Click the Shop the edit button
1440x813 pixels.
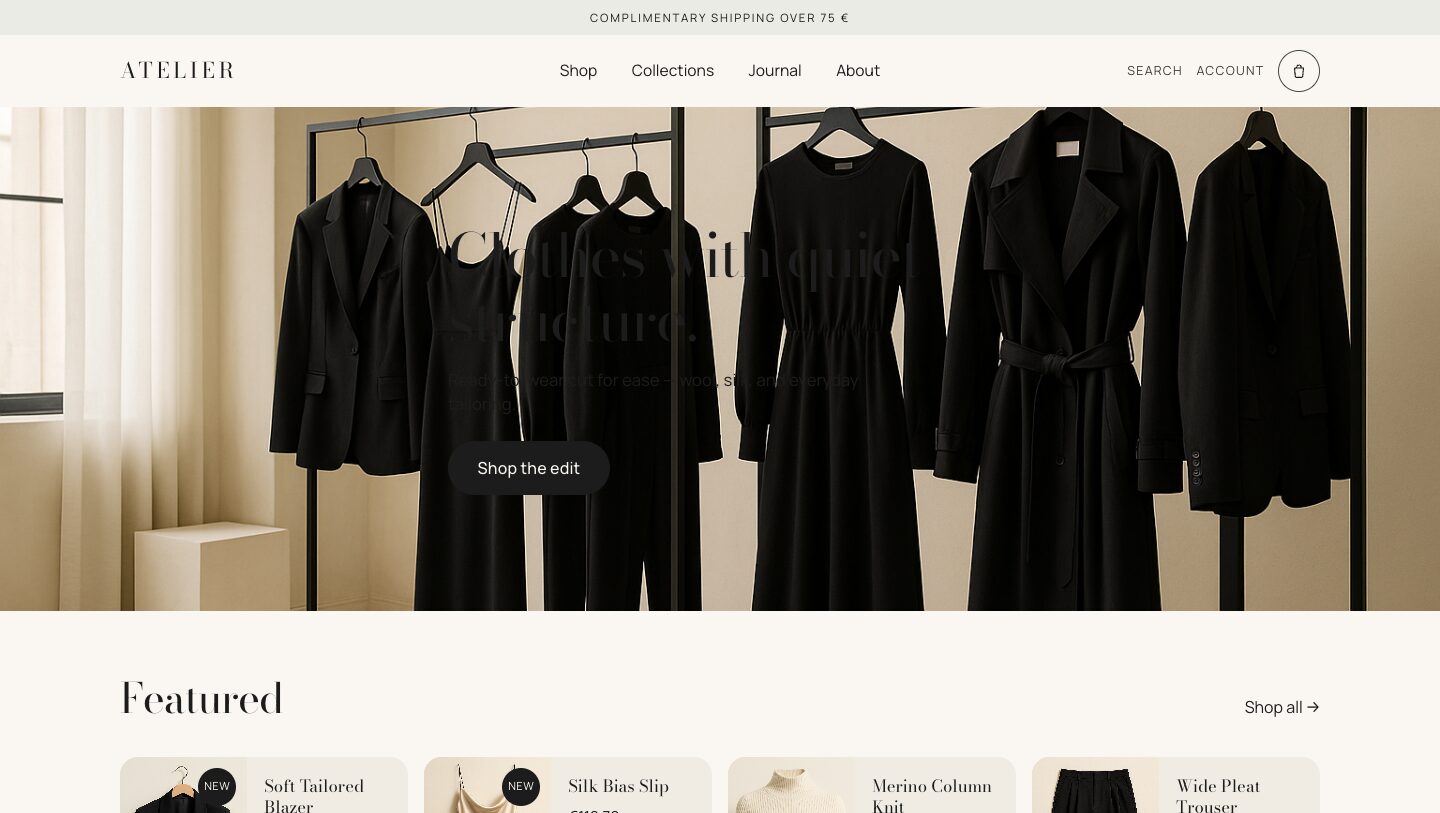click(528, 468)
